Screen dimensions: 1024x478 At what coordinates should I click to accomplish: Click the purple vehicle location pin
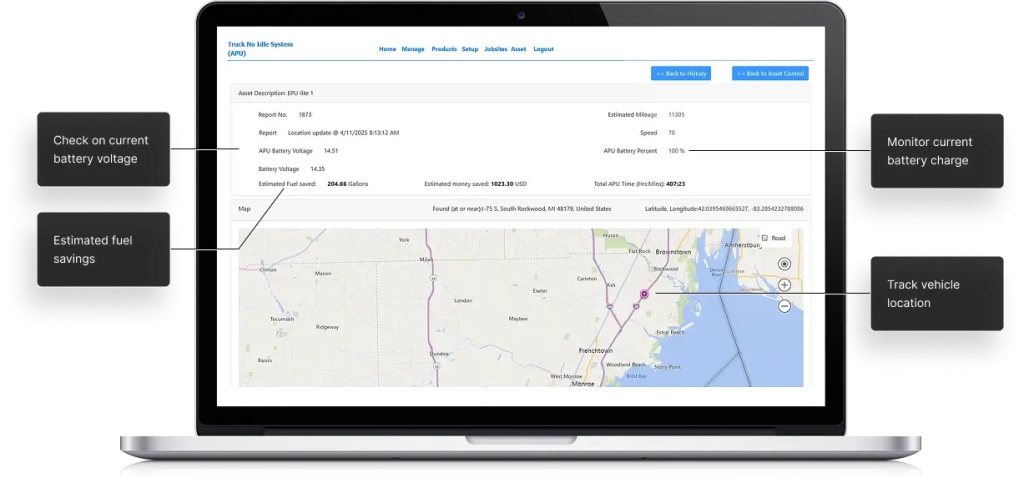tap(644, 294)
